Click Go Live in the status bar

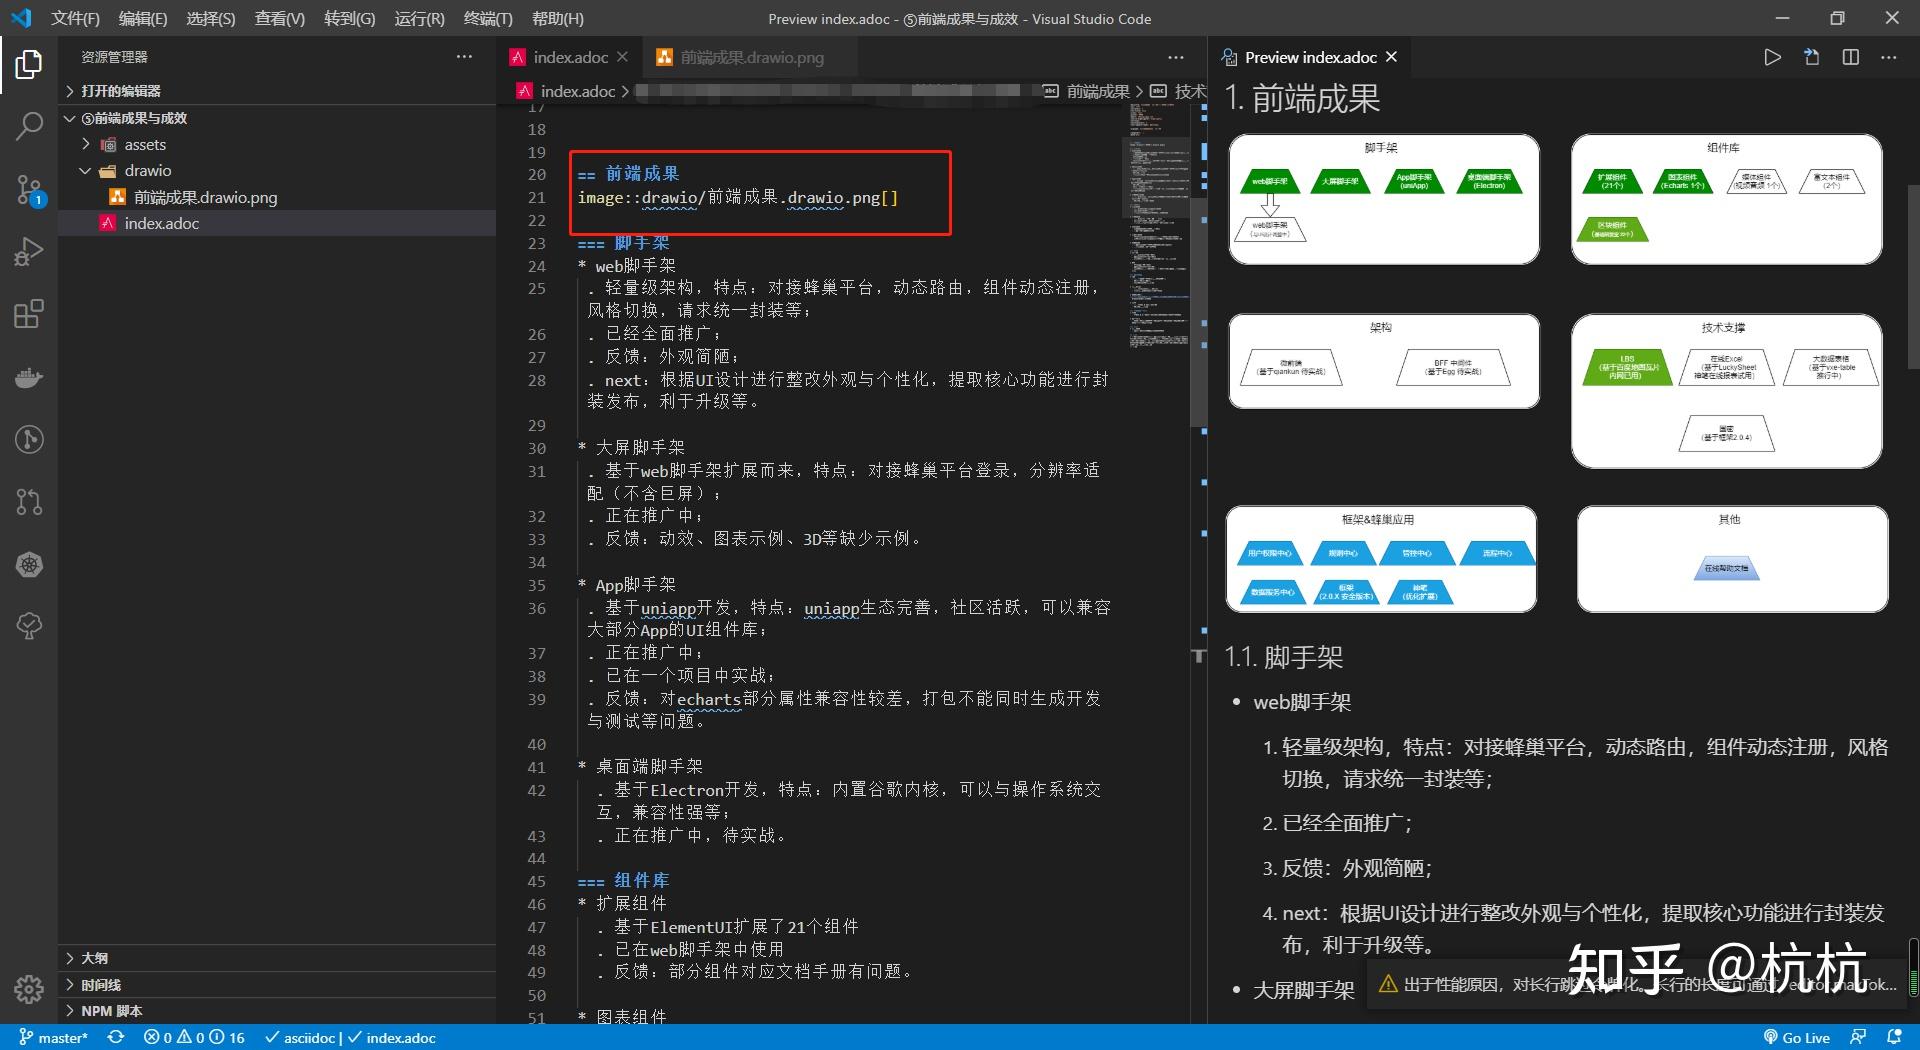[1797, 1037]
